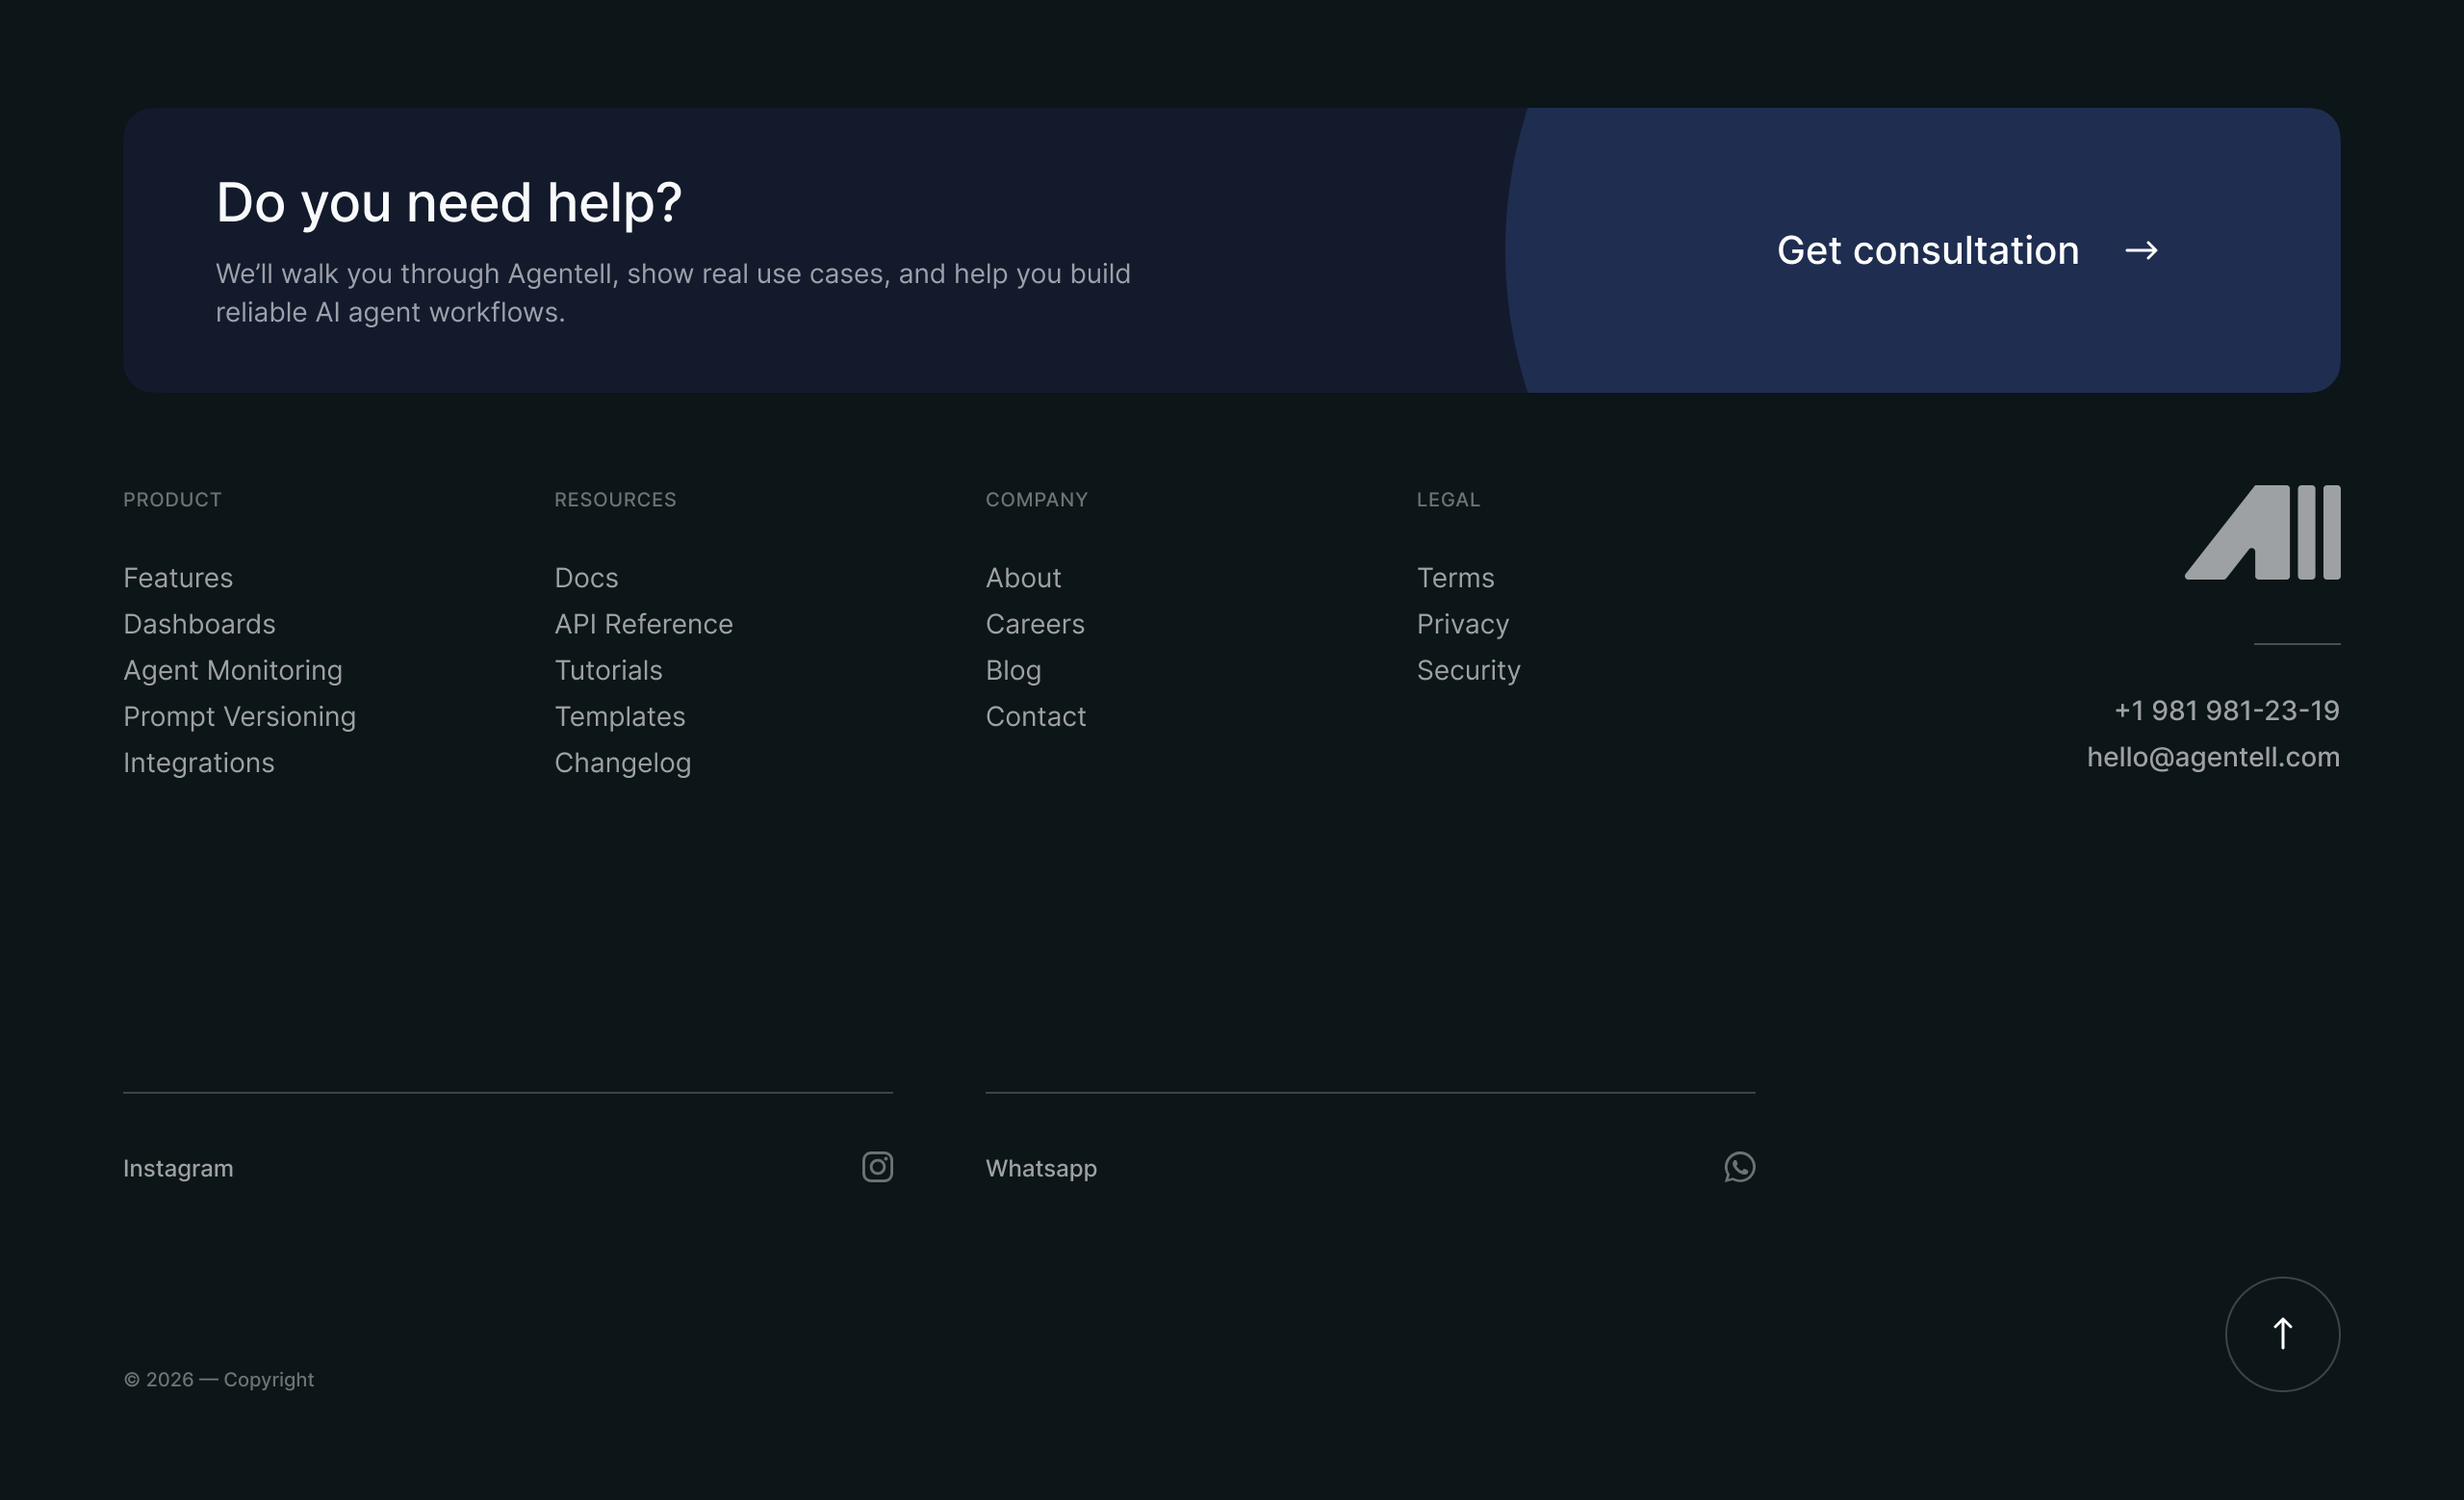Click the arrow beside Get consultation

pyautogui.click(x=2140, y=250)
